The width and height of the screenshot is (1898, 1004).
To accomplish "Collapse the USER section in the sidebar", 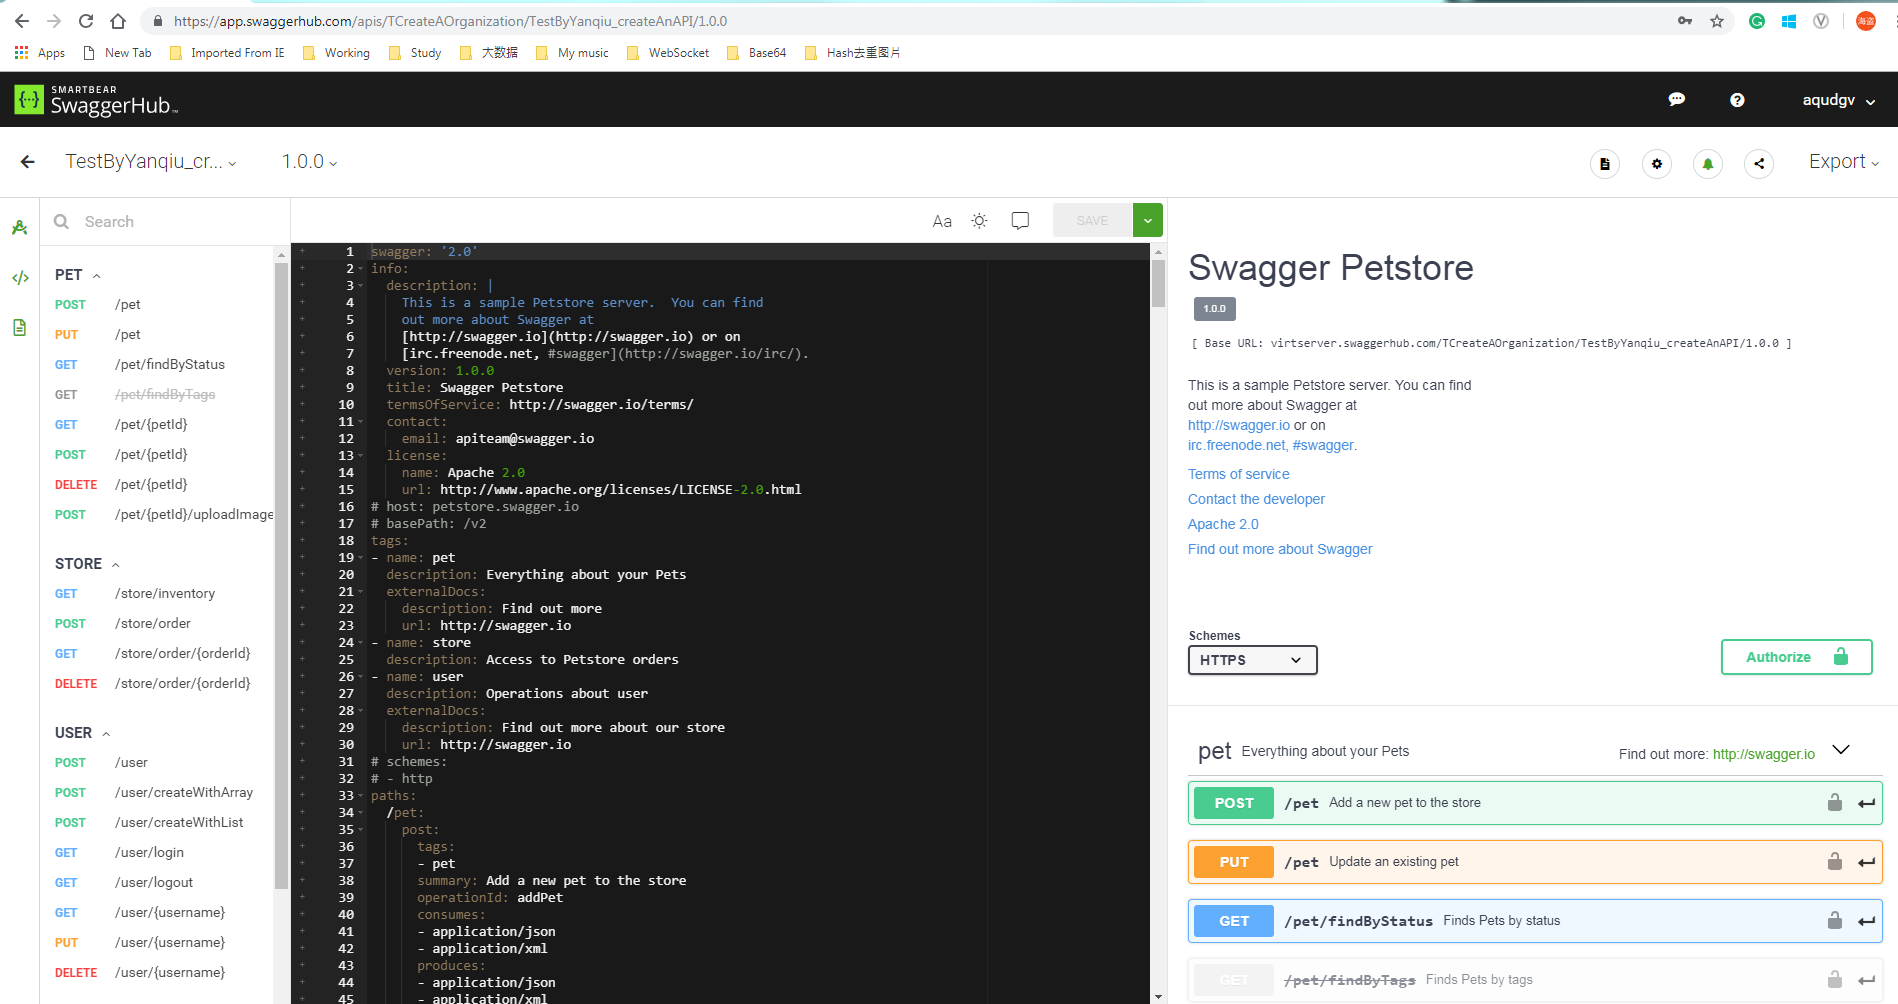I will pyautogui.click(x=105, y=732).
